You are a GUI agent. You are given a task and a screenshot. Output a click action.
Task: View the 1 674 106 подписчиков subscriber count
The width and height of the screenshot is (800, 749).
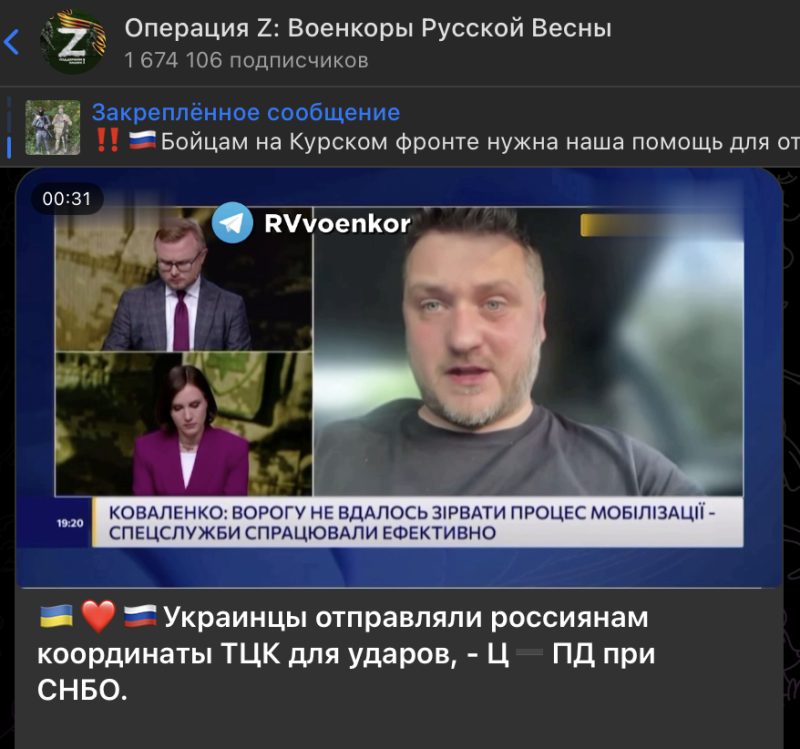tap(246, 60)
